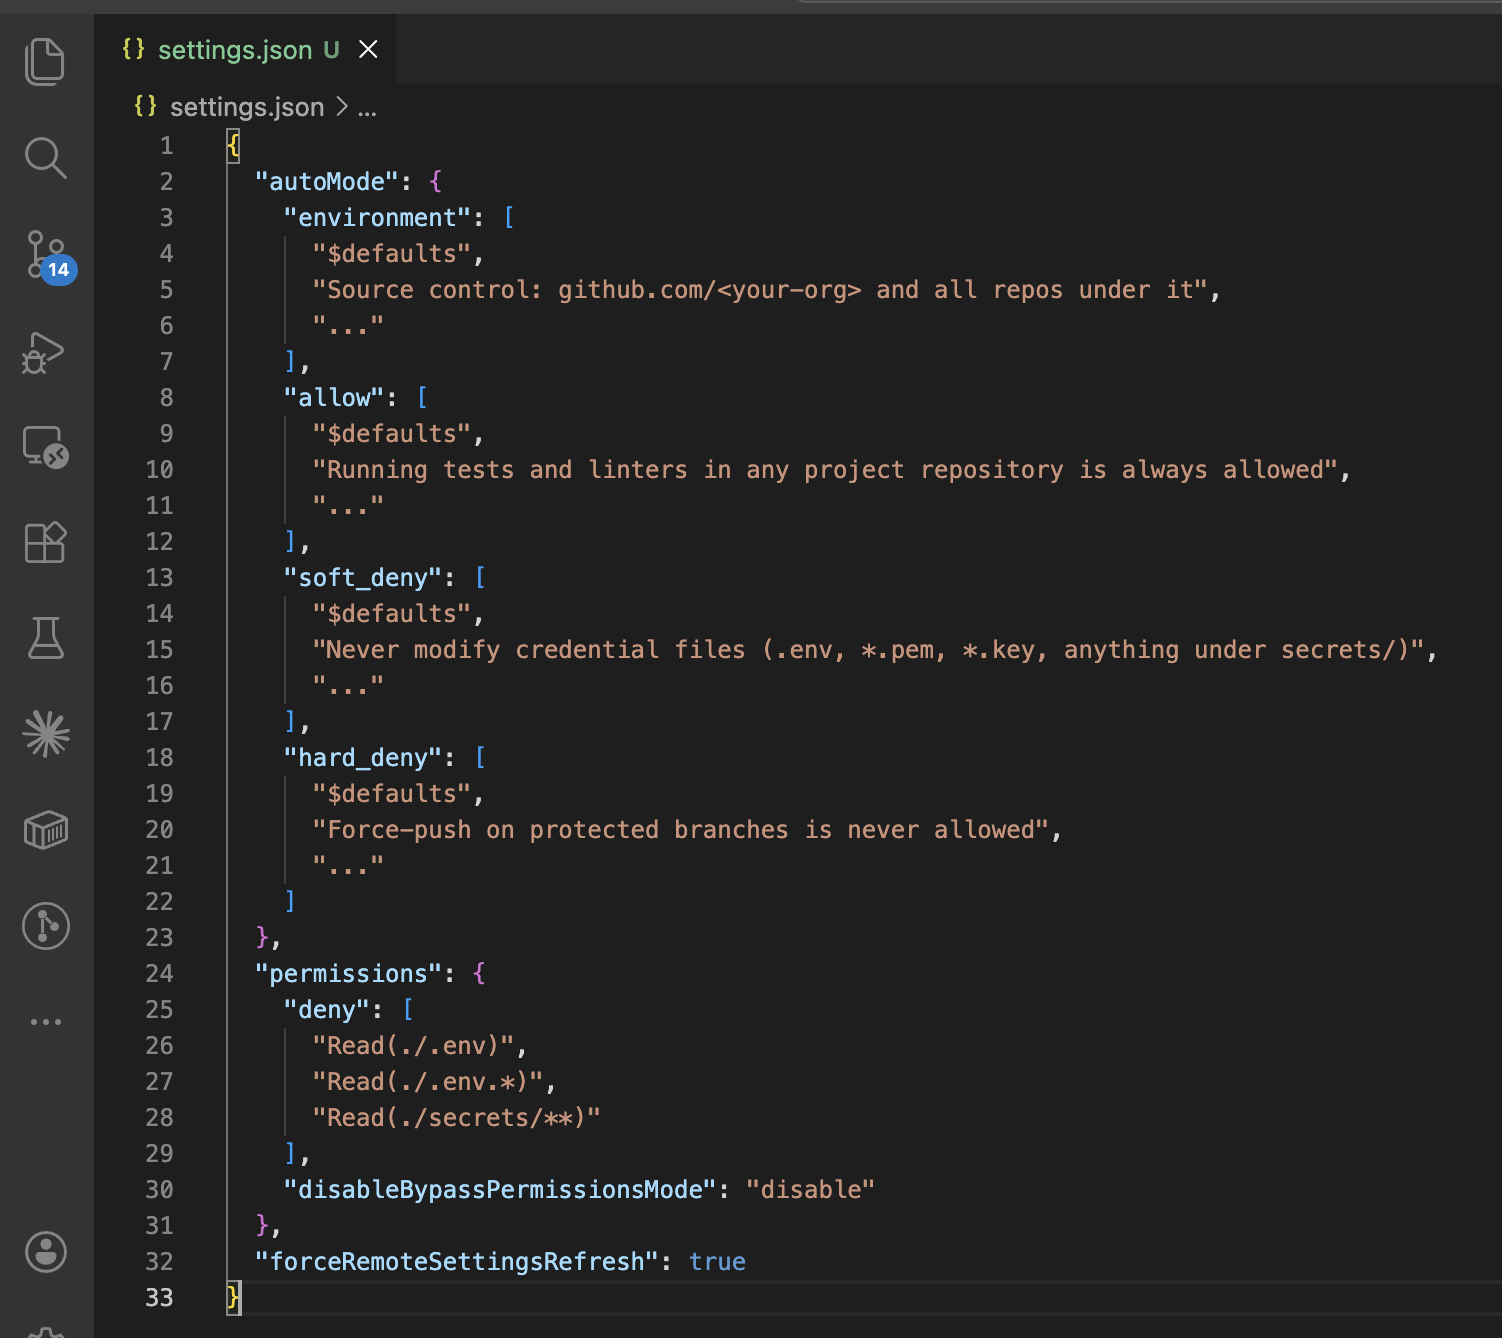The height and width of the screenshot is (1338, 1502).
Task: Click the closing brace on line 33
Action: (x=233, y=1298)
